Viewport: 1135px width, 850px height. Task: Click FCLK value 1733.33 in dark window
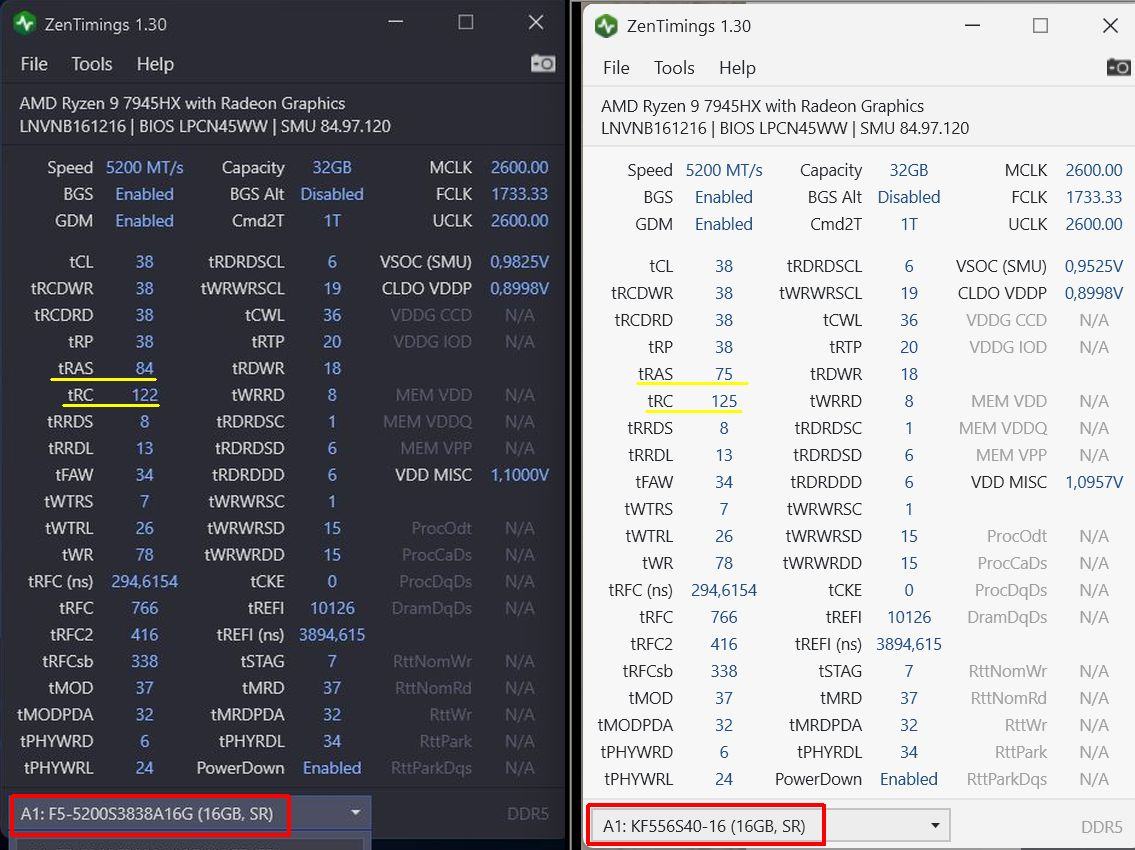pyautogui.click(x=519, y=194)
